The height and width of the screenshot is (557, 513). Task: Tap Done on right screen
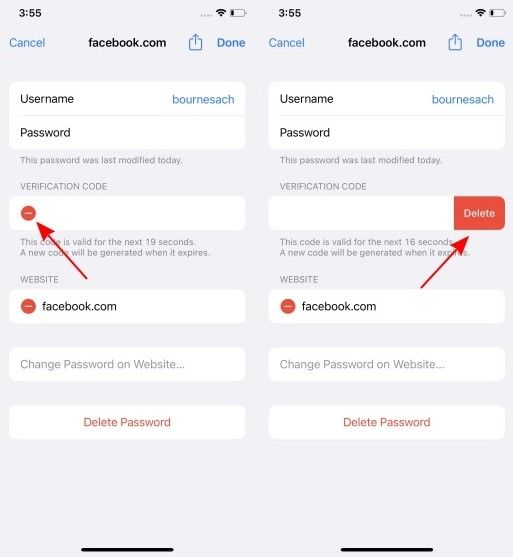click(490, 43)
